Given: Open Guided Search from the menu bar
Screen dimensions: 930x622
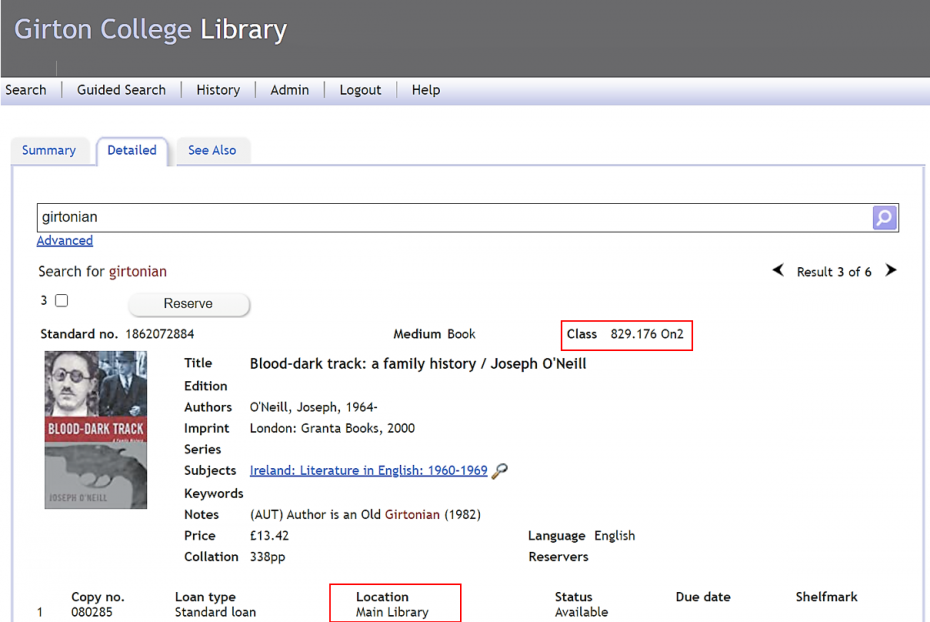Looking at the screenshot, I should pyautogui.click(x=121, y=90).
